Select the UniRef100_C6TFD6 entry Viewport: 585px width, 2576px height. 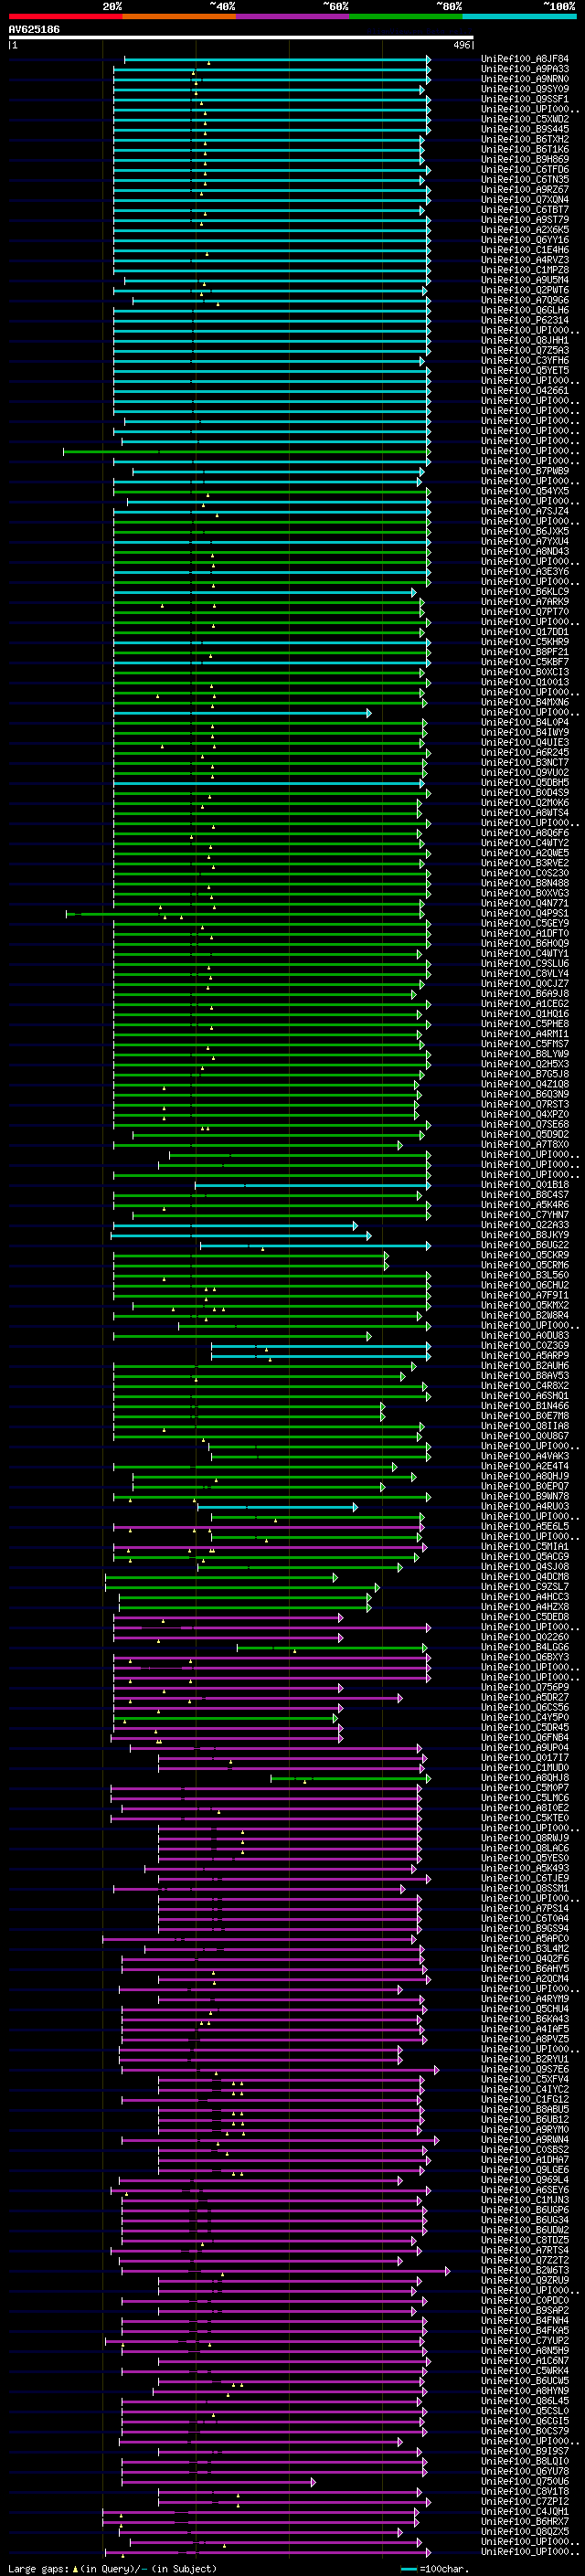pos(525,170)
